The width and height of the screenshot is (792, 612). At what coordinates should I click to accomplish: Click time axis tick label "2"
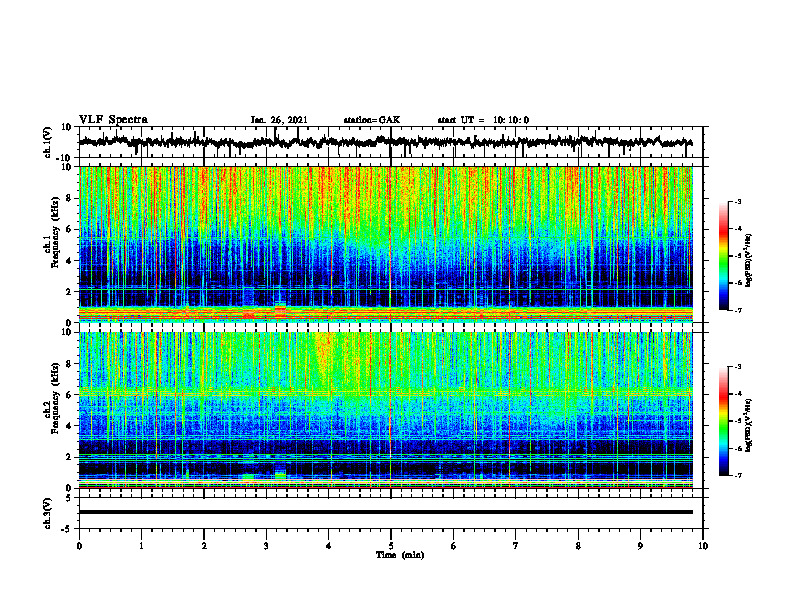204,546
